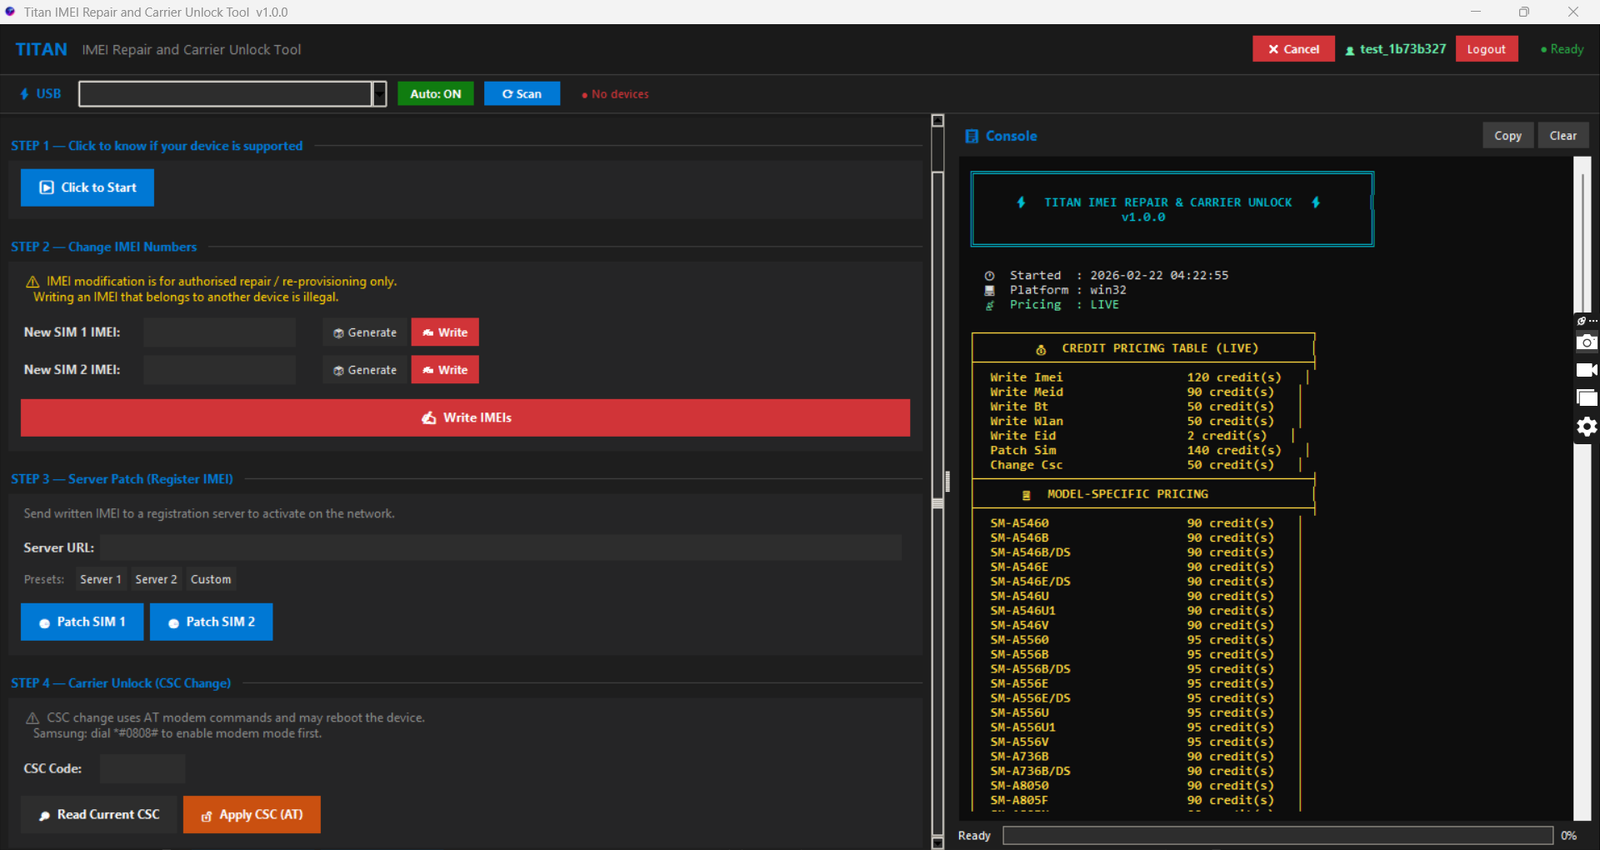The width and height of the screenshot is (1600, 850).
Task: Click the stacked windows gallery icon
Action: (1586, 398)
